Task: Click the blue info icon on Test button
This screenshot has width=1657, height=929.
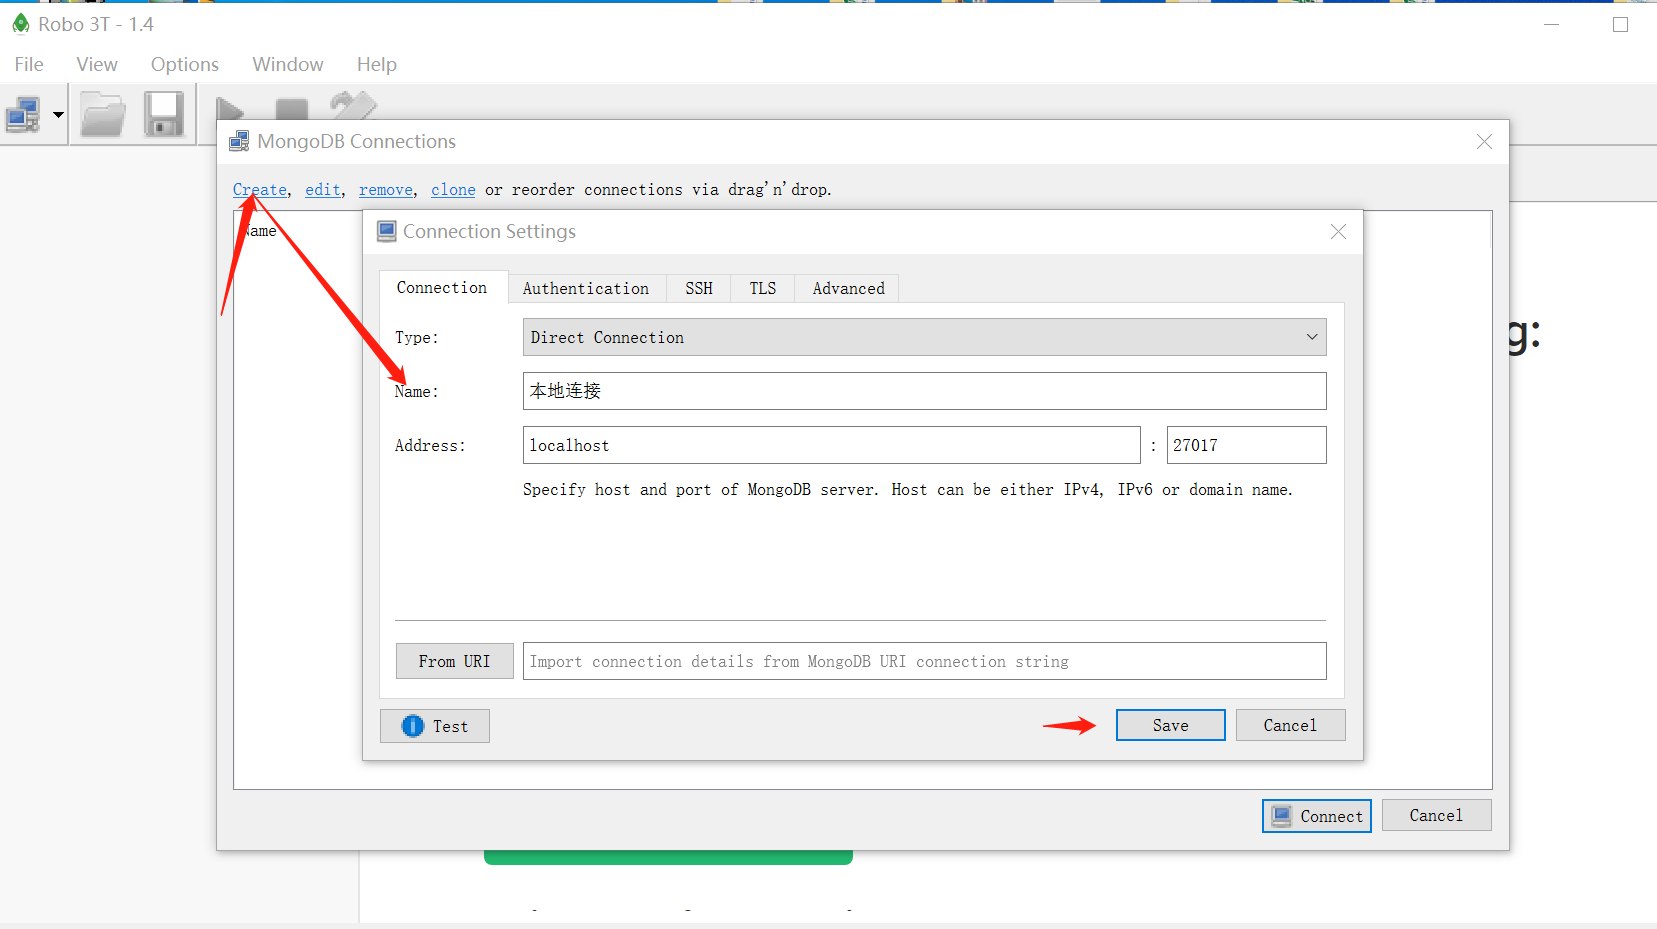Action: (413, 726)
